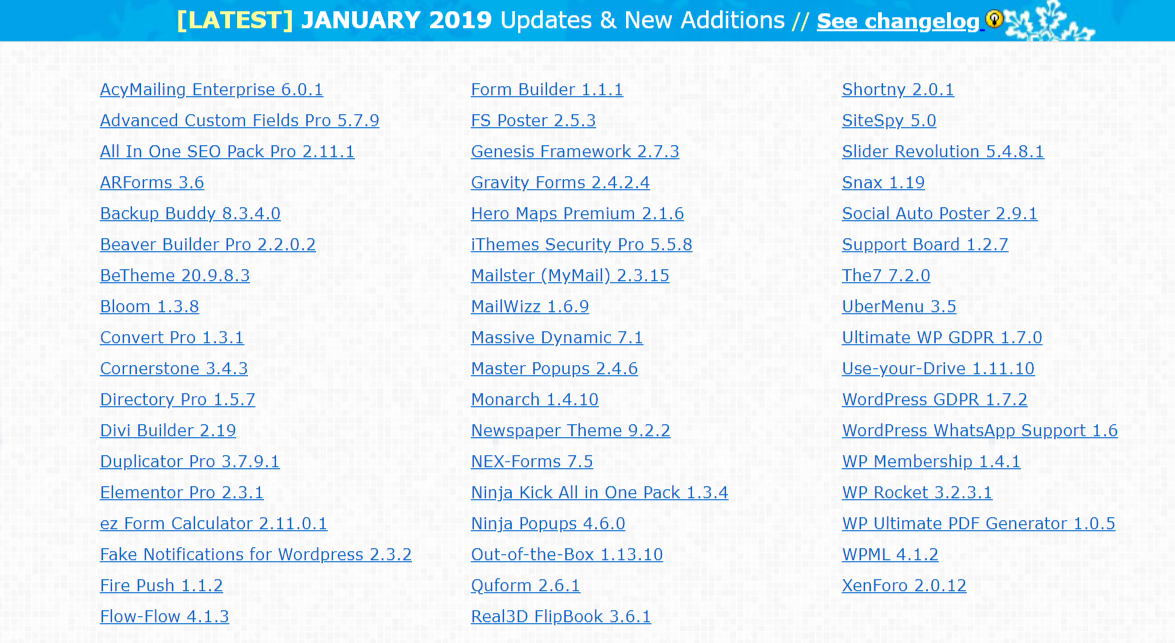Image resolution: width=1175 pixels, height=643 pixels.
Task: Click the ARForms 3.6 link
Action: point(152,182)
